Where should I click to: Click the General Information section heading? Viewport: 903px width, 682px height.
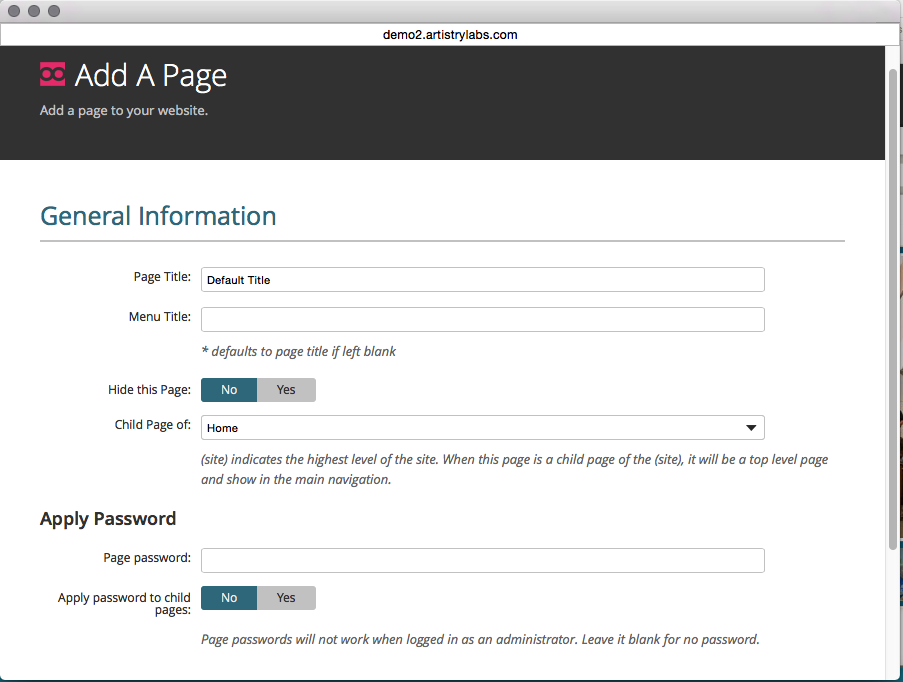coord(158,216)
